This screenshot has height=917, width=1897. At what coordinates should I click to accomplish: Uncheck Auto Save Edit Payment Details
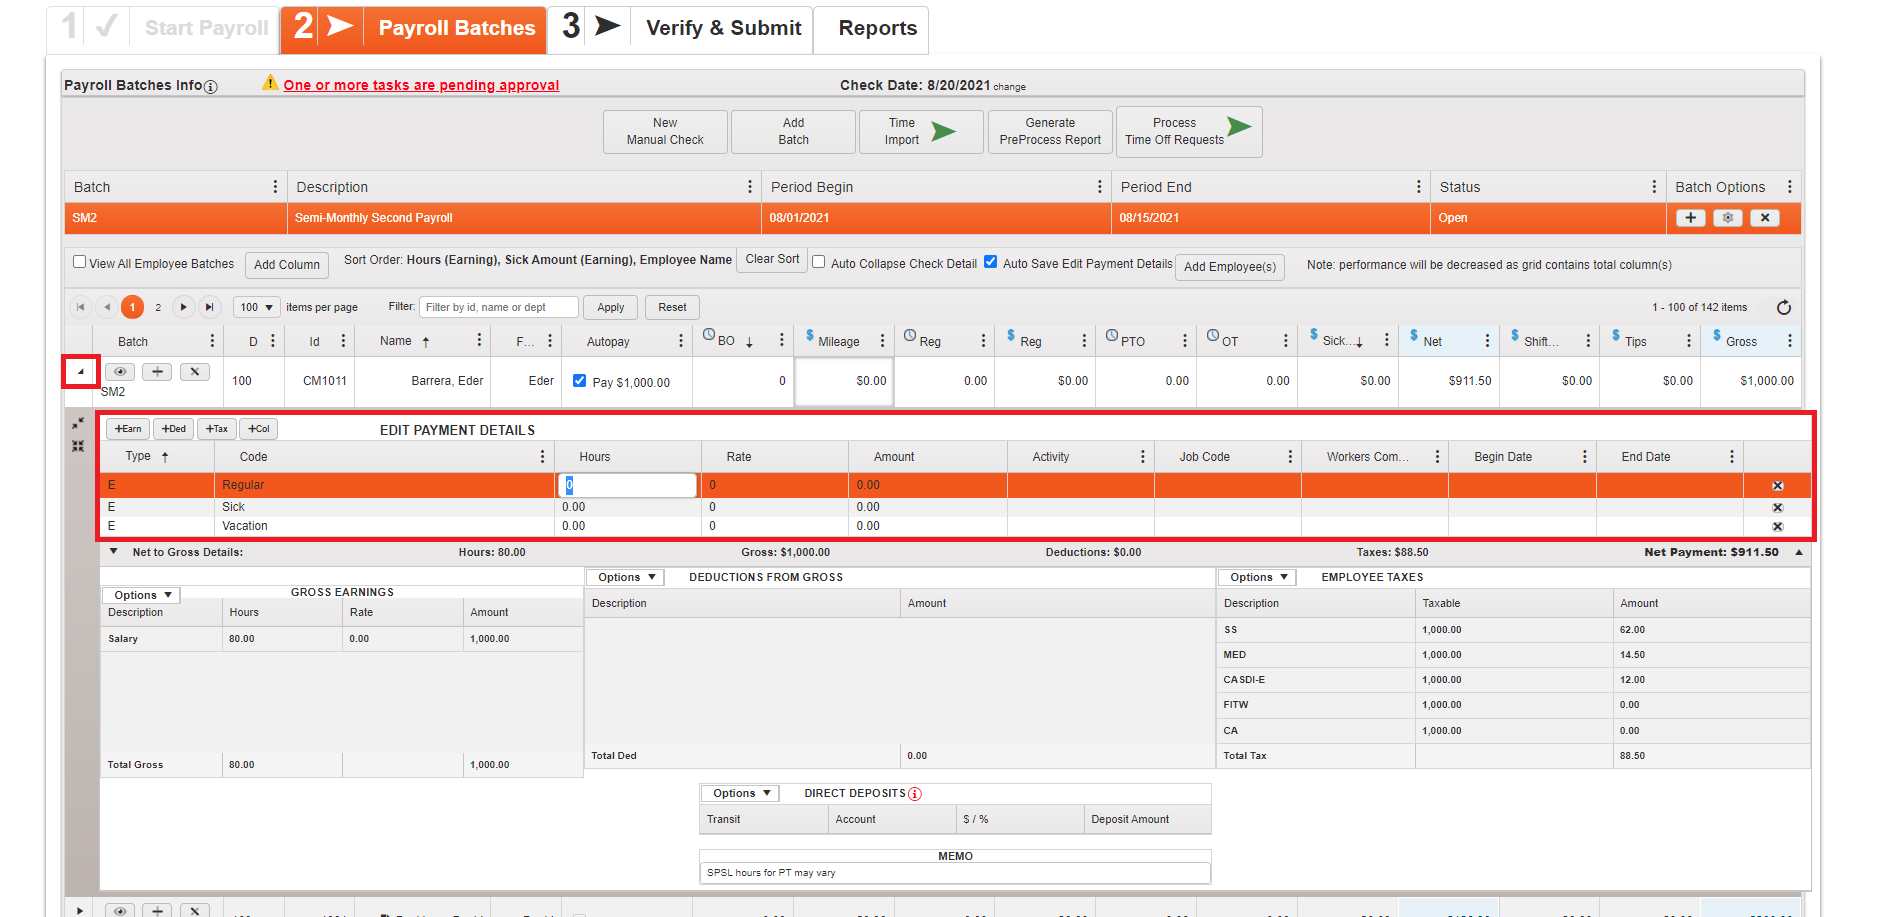990,262
